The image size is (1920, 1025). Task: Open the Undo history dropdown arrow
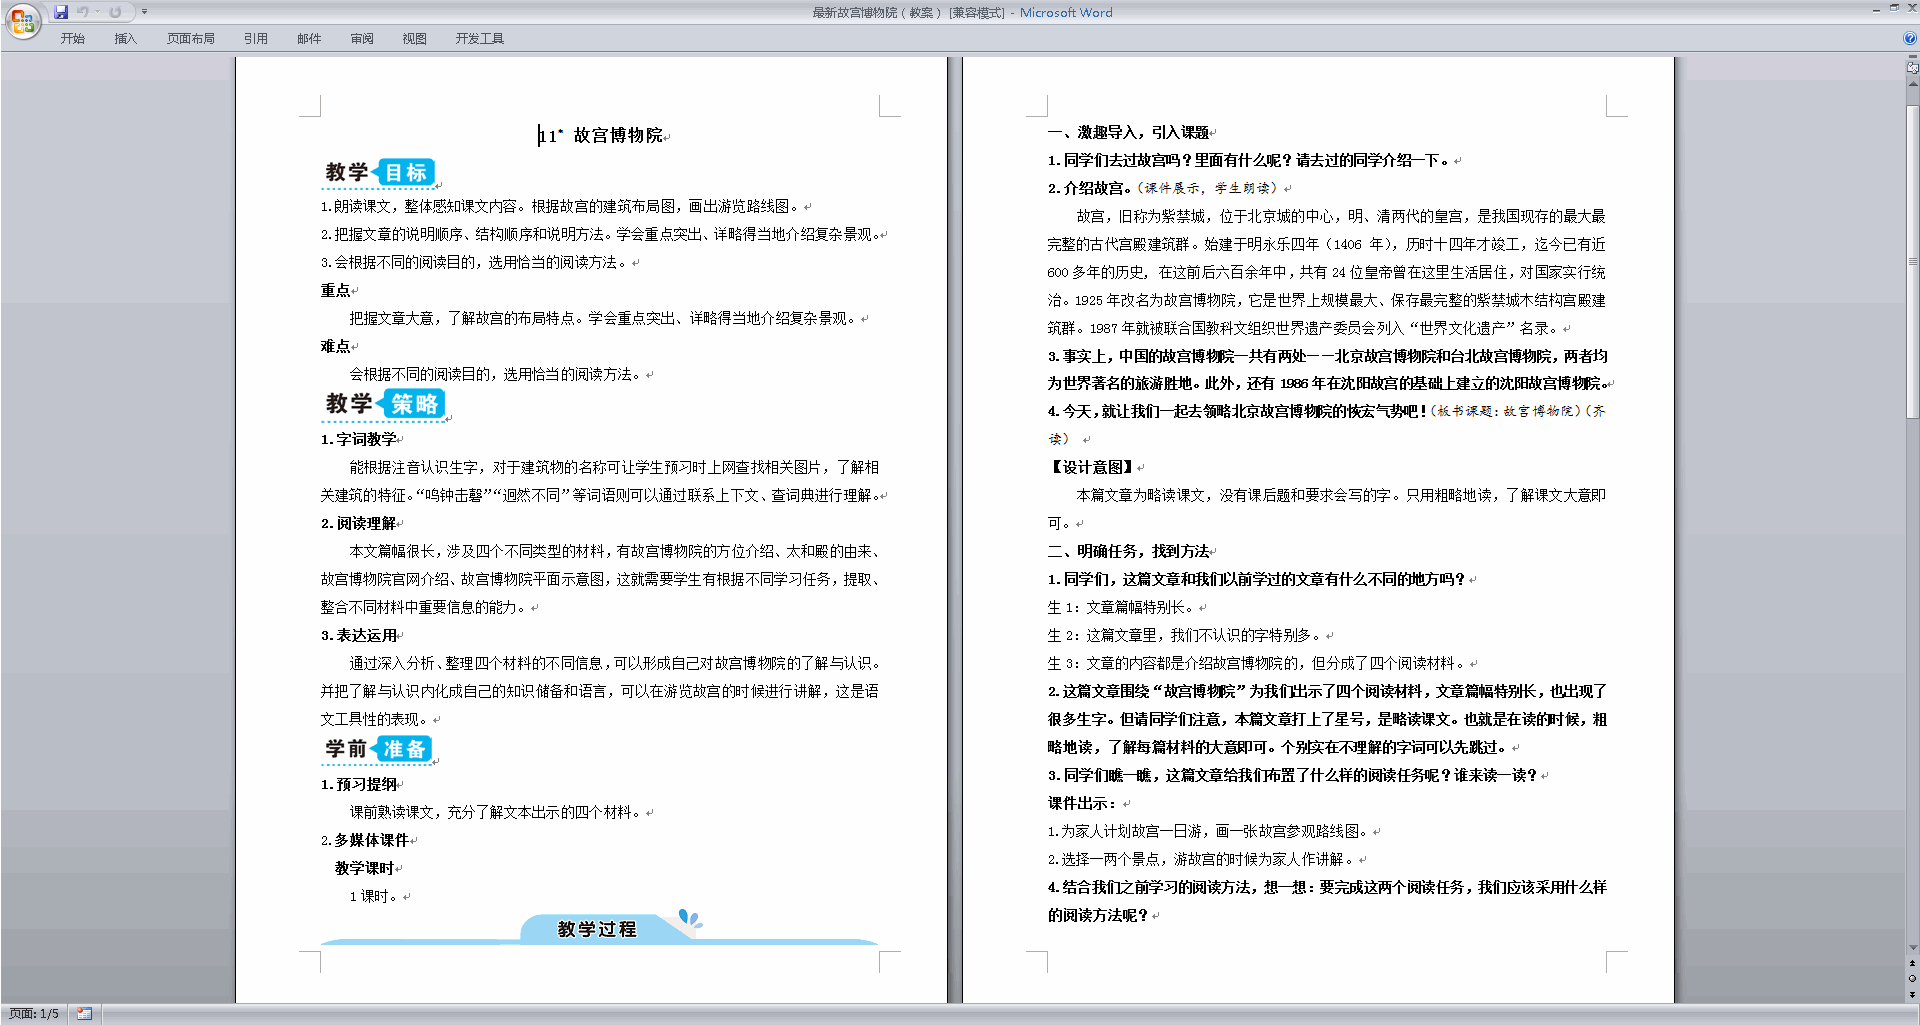[x=97, y=12]
